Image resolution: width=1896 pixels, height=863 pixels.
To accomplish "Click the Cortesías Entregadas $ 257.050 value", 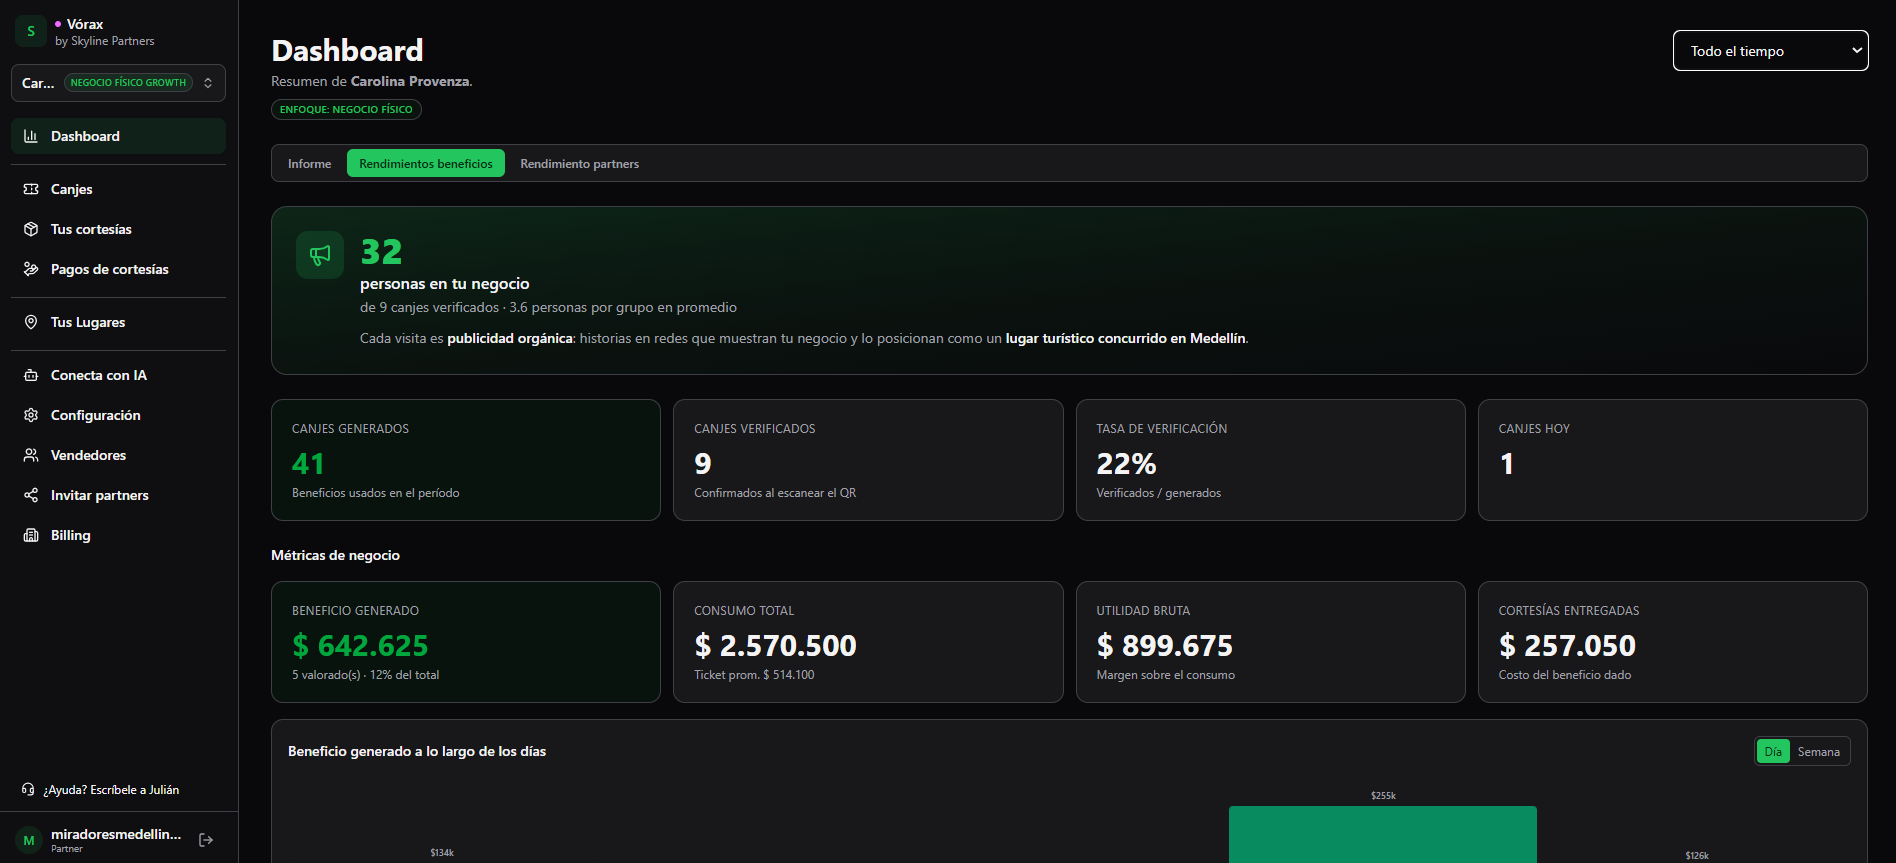I will tap(1567, 646).
